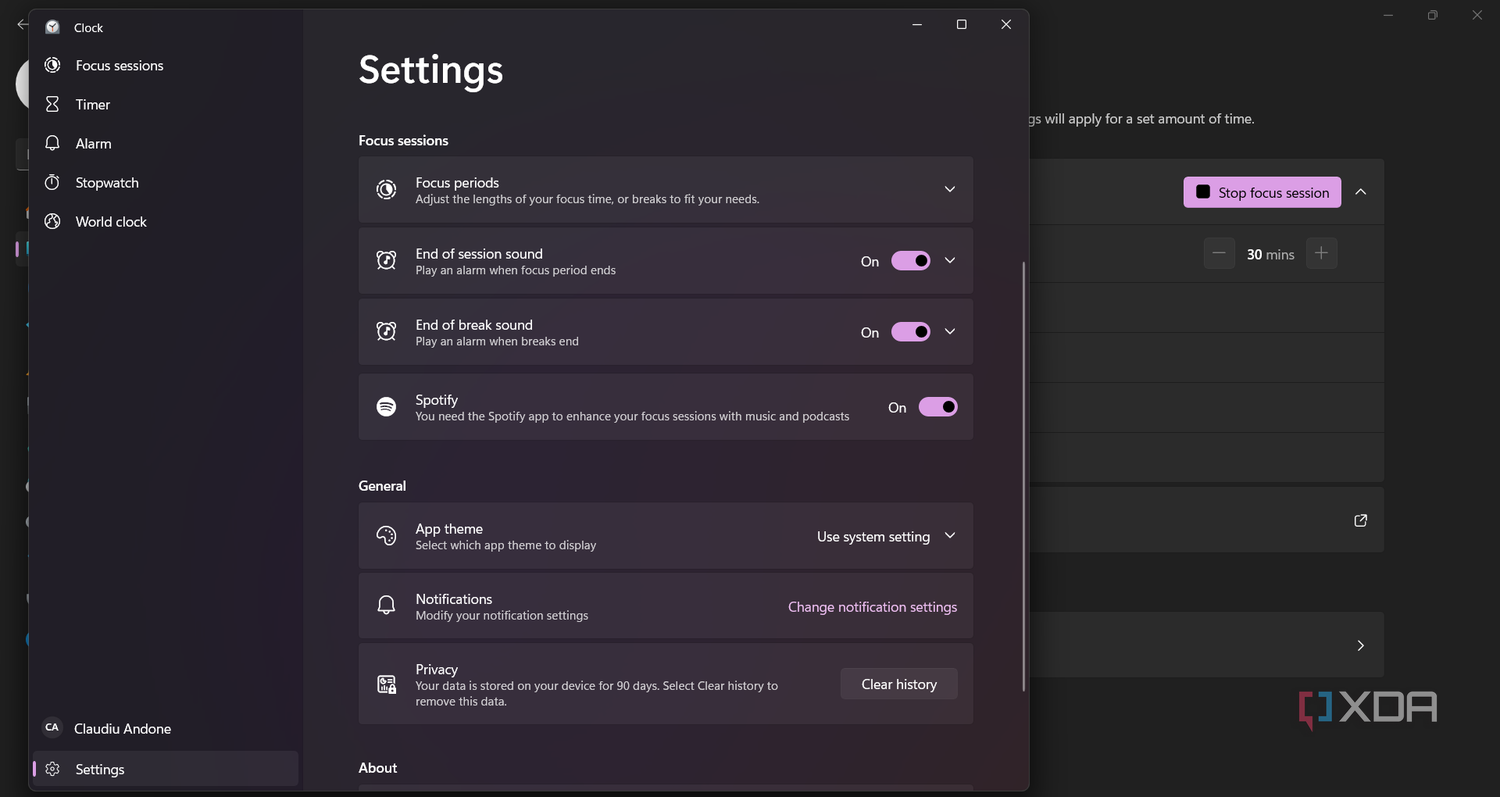
Task: Turn off End of session sound toggle
Action: coord(911,261)
